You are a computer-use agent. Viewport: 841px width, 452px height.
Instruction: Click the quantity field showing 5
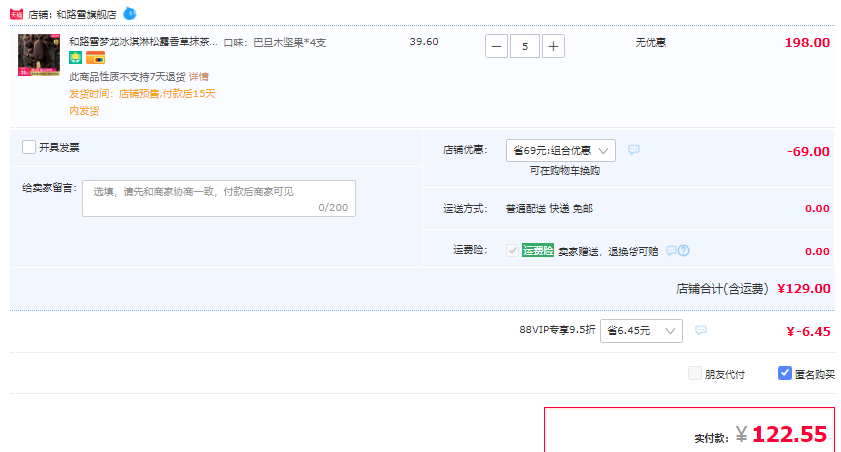(525, 47)
